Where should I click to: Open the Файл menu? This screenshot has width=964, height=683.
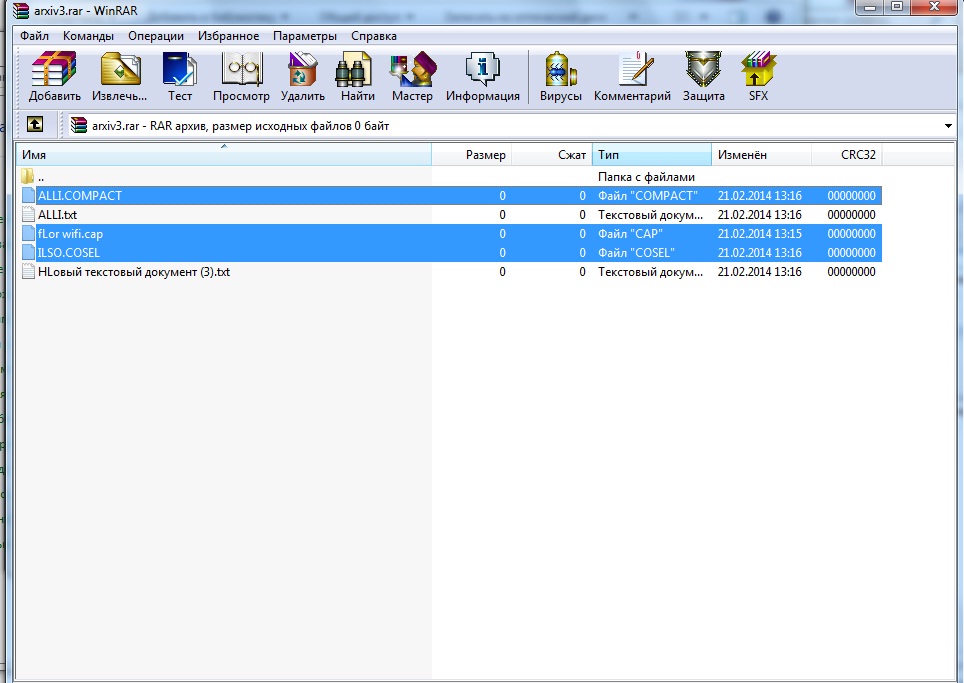coord(34,36)
